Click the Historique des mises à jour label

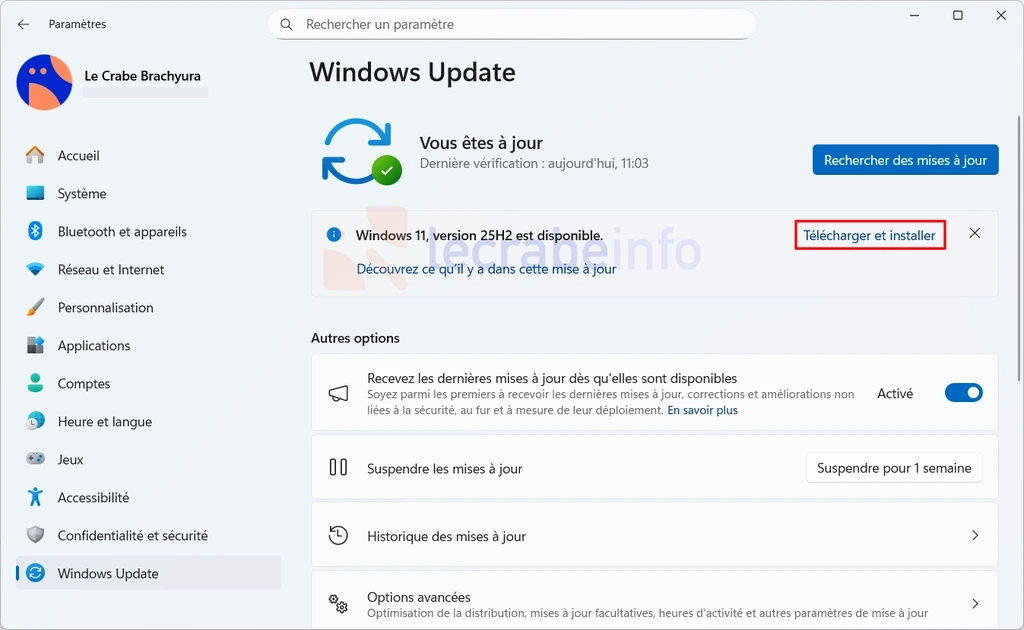[x=446, y=536]
